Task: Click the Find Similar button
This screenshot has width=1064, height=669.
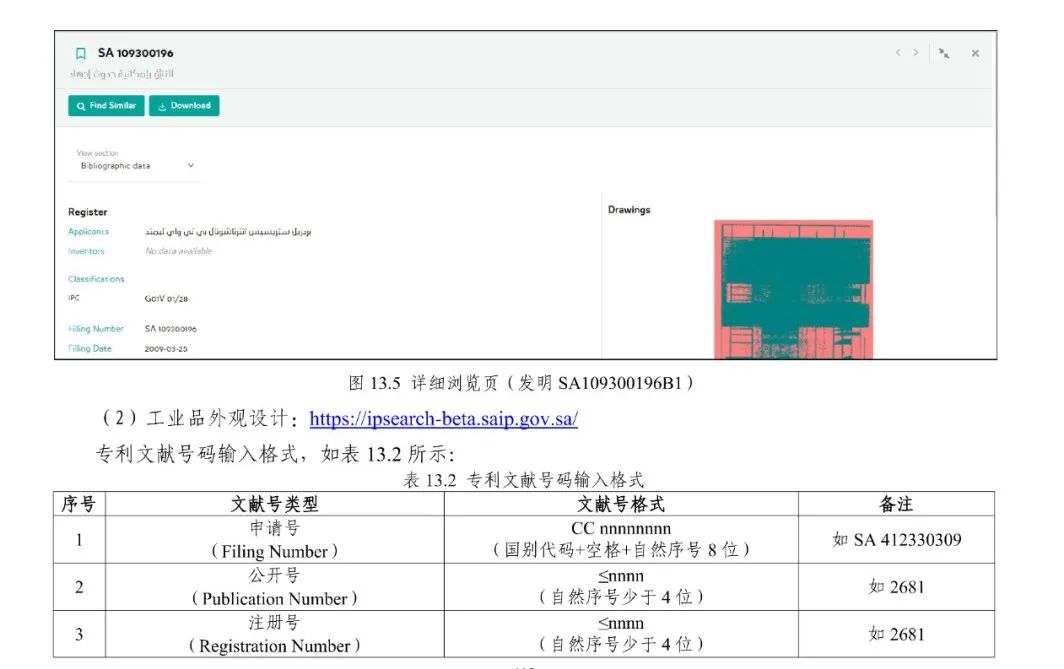Action: pyautogui.click(x=106, y=106)
